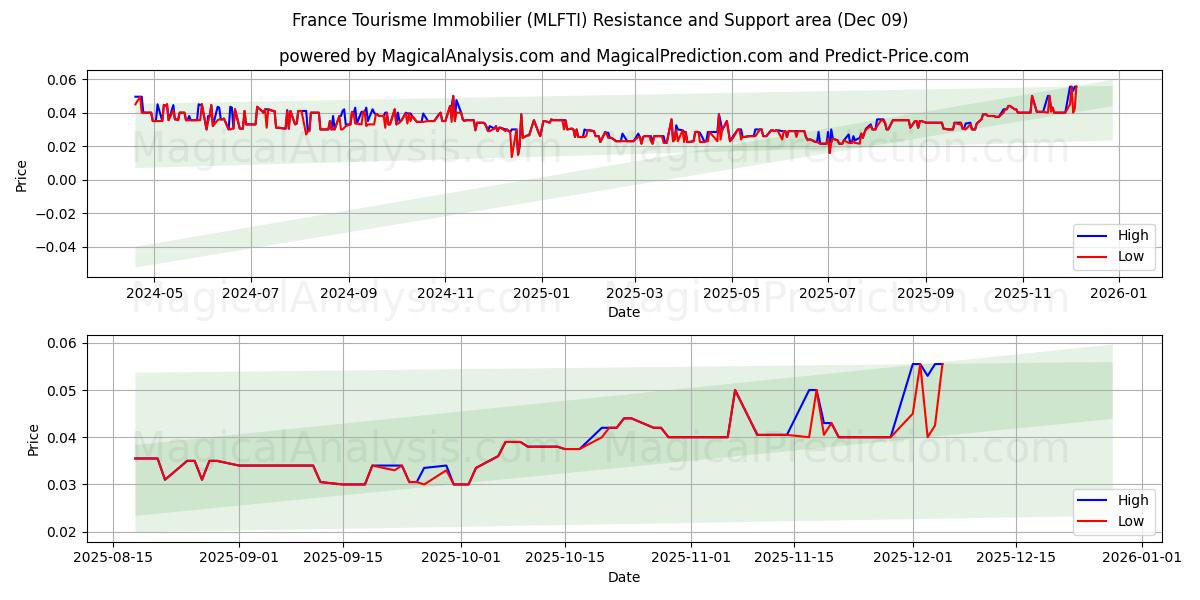Screen dimensions: 1200x600
Task: Click the Price axis label of the bottom chart
Action: [31, 437]
